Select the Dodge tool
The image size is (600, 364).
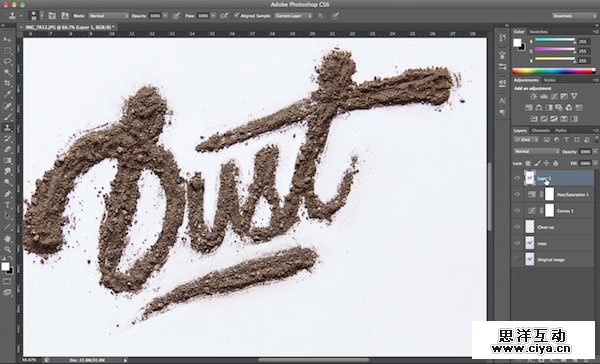[x=7, y=182]
